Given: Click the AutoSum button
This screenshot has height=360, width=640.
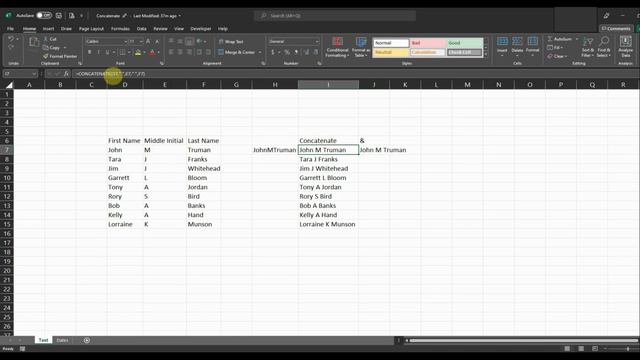Looking at the screenshot, I should (560, 39).
